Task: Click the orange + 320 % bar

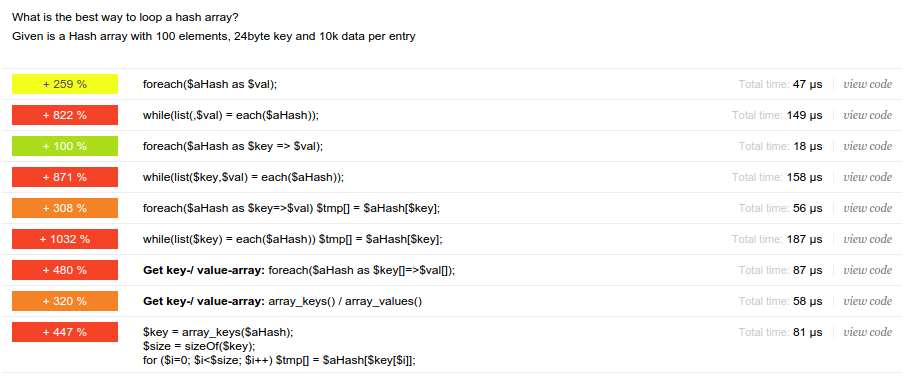Action: [65, 301]
